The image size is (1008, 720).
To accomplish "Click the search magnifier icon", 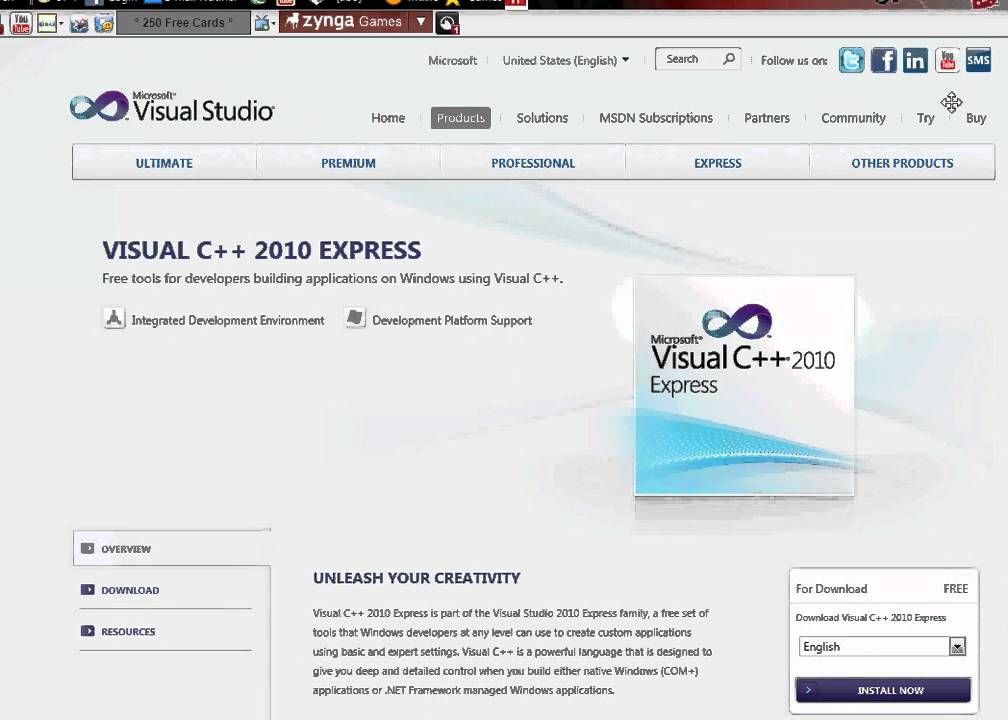I will (729, 59).
